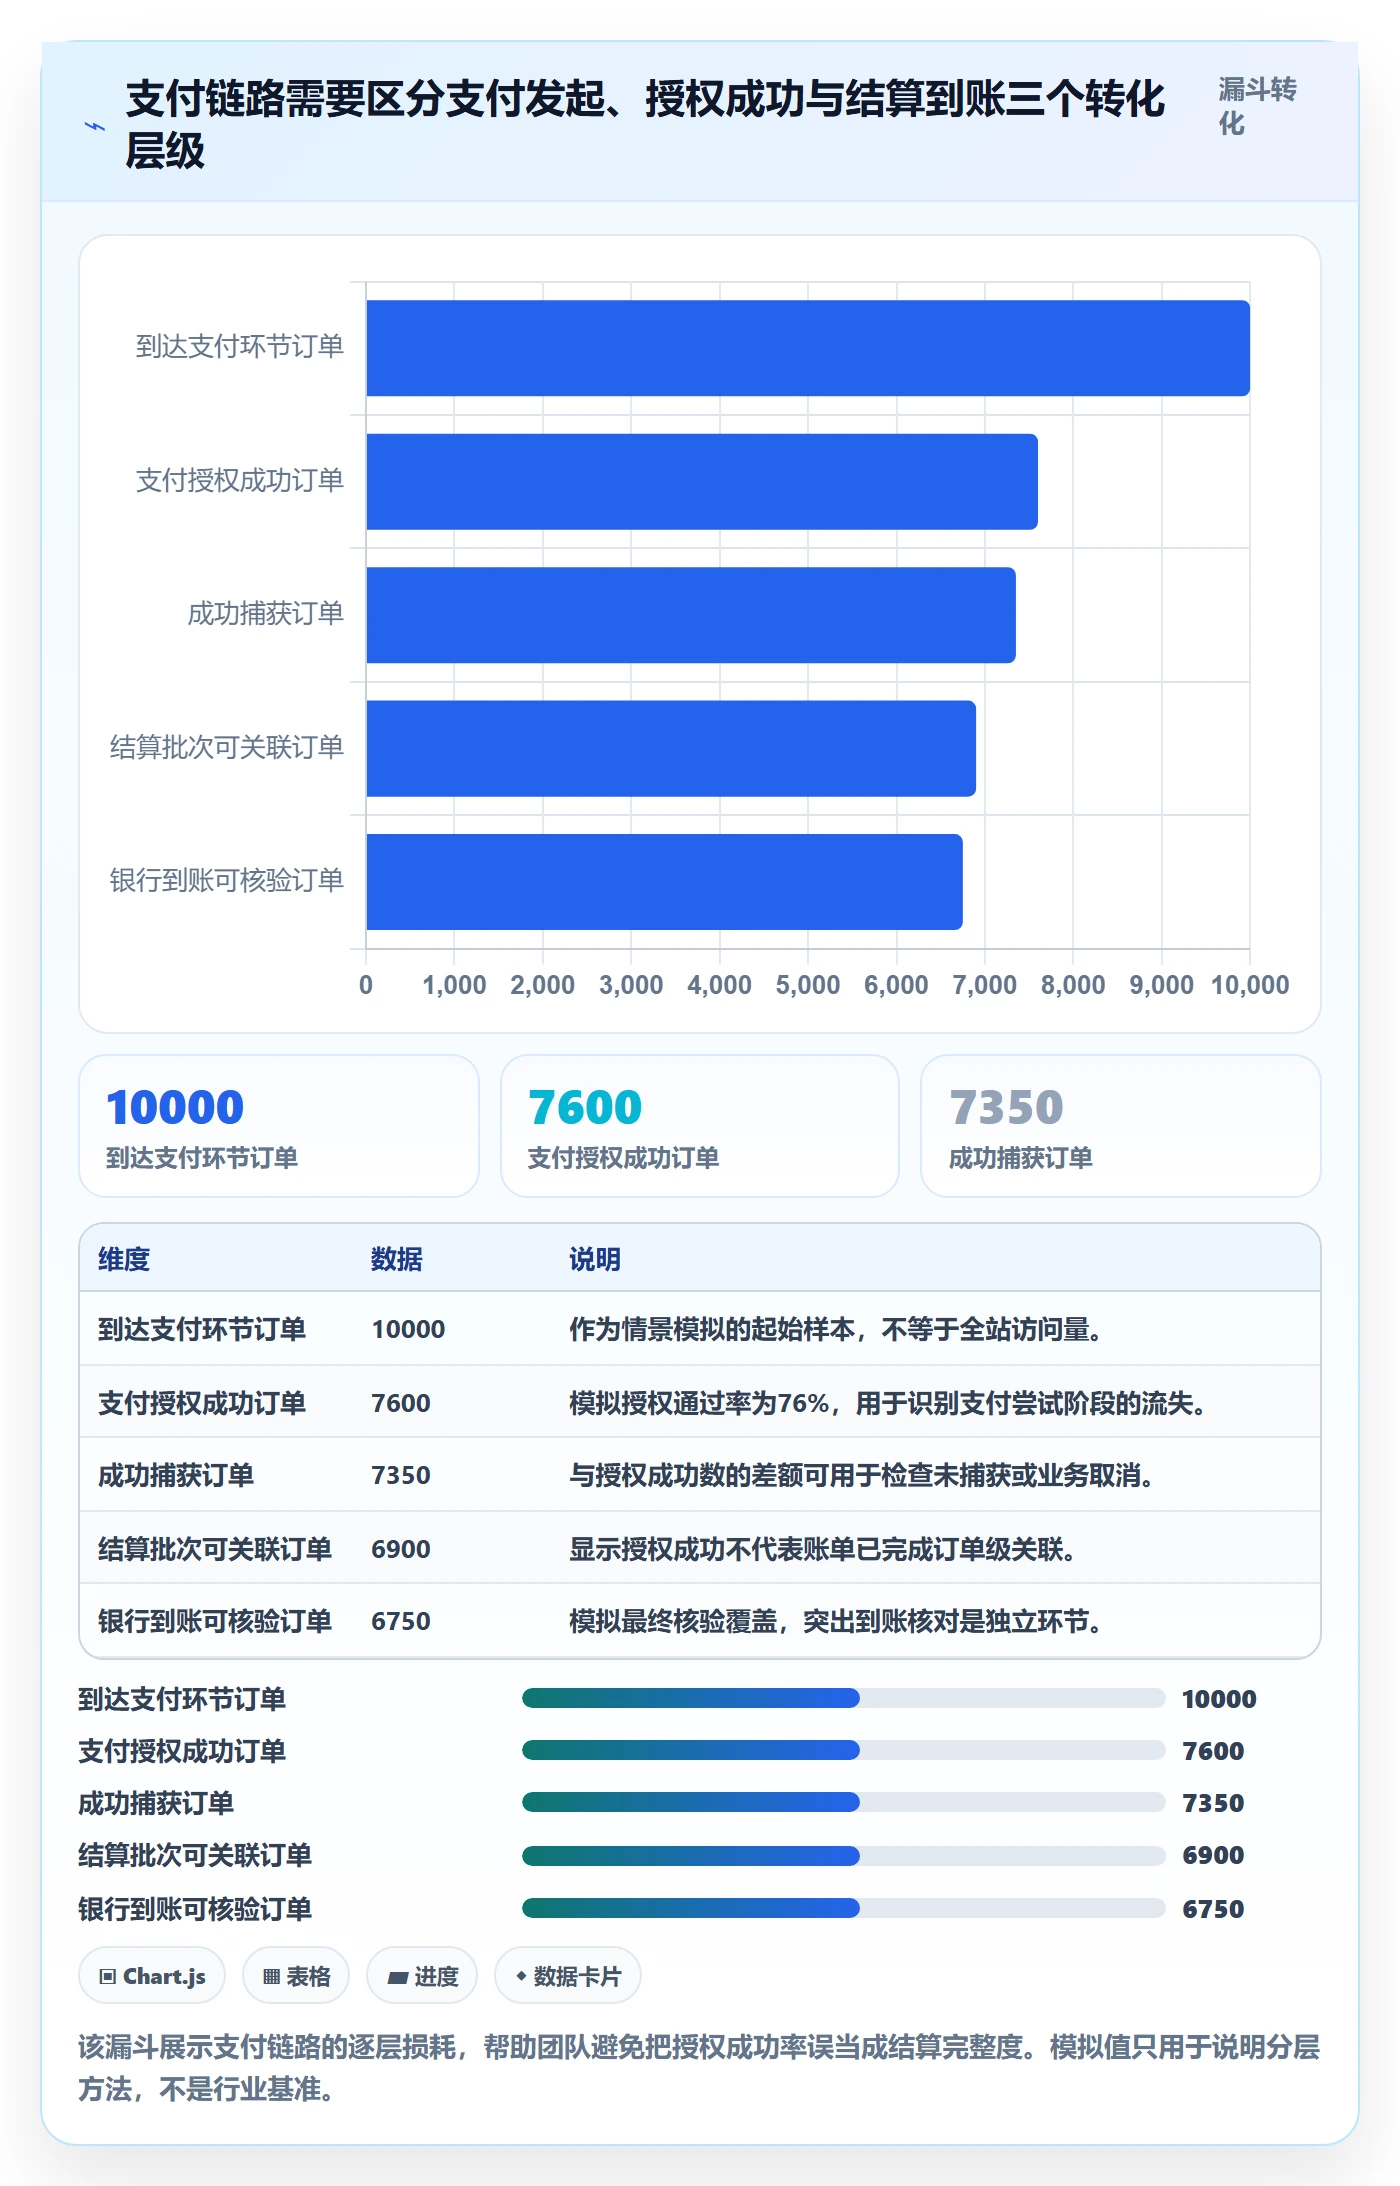Click the 结算批次可关联订单 chart bar

tap(671, 748)
